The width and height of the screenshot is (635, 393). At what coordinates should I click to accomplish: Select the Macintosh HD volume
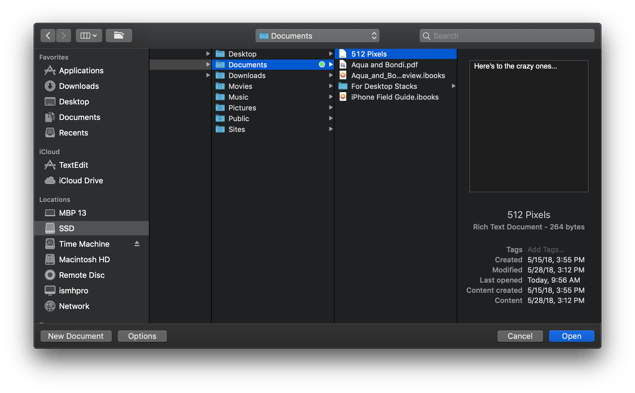(92, 259)
